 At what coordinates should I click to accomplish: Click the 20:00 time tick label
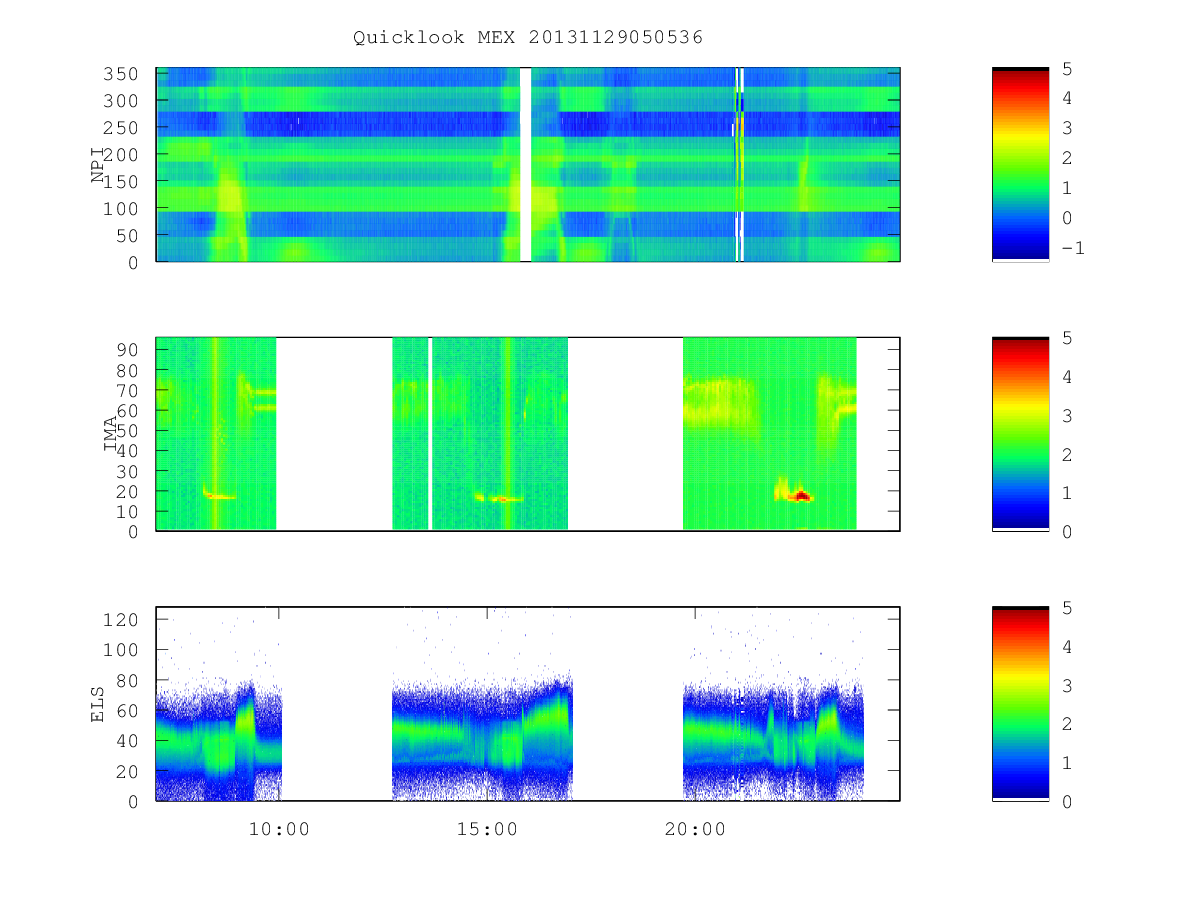(696, 829)
